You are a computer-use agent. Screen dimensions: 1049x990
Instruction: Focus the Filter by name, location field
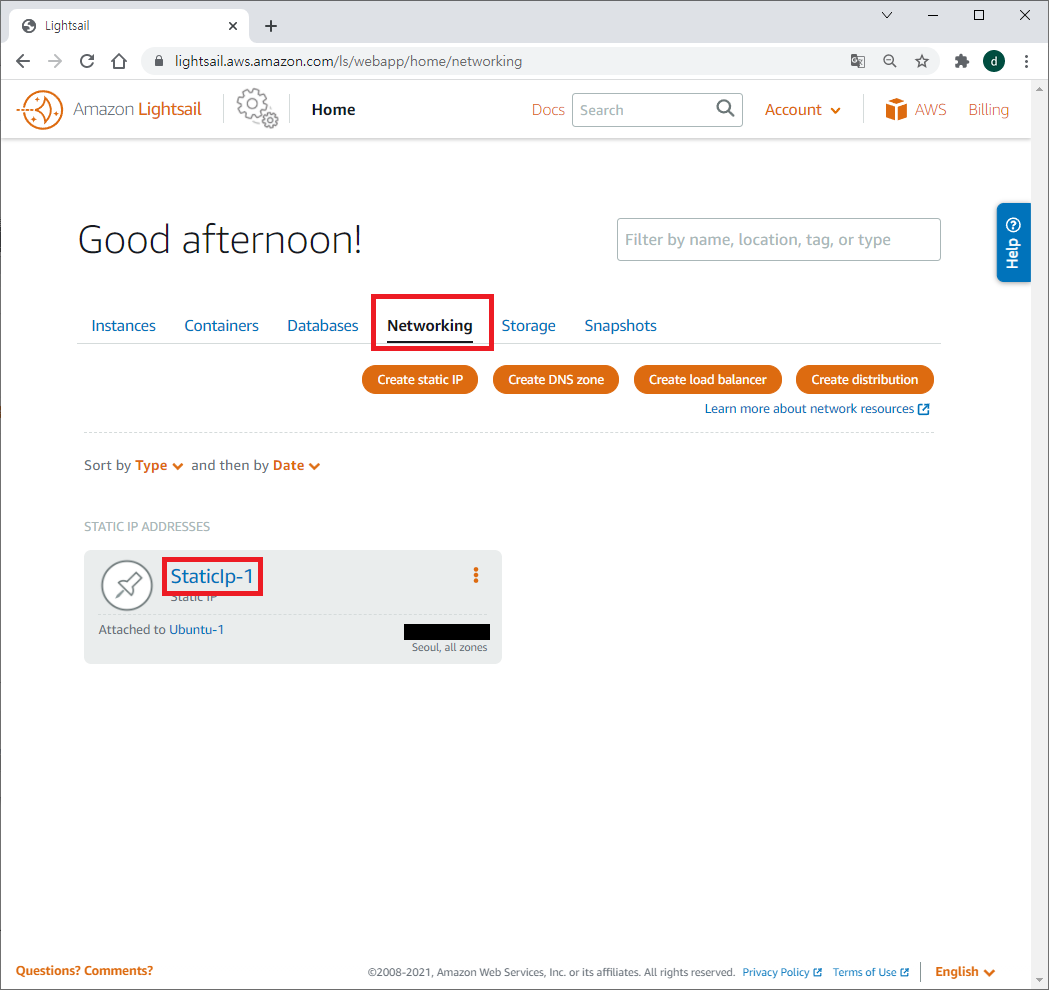point(779,239)
